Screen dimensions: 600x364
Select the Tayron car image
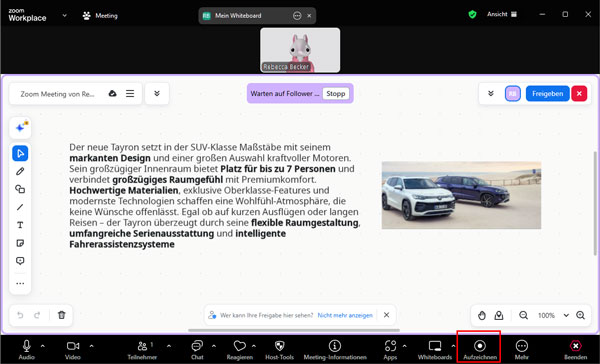[x=461, y=195]
